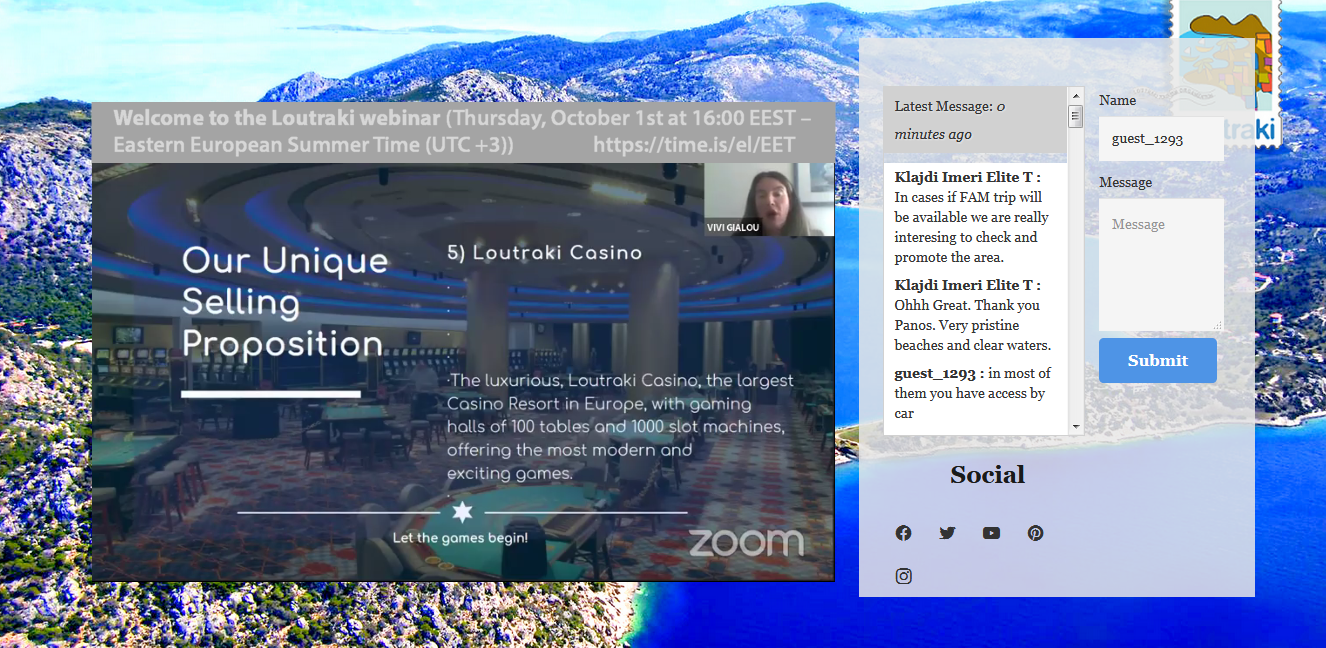Click the 'Name' field label
The image size is (1326, 648).
1117,100
